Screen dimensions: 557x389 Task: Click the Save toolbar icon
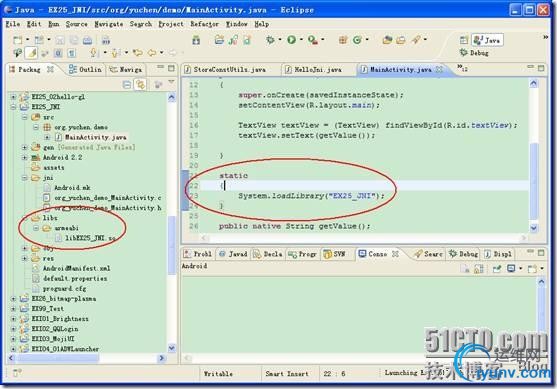[60, 40]
